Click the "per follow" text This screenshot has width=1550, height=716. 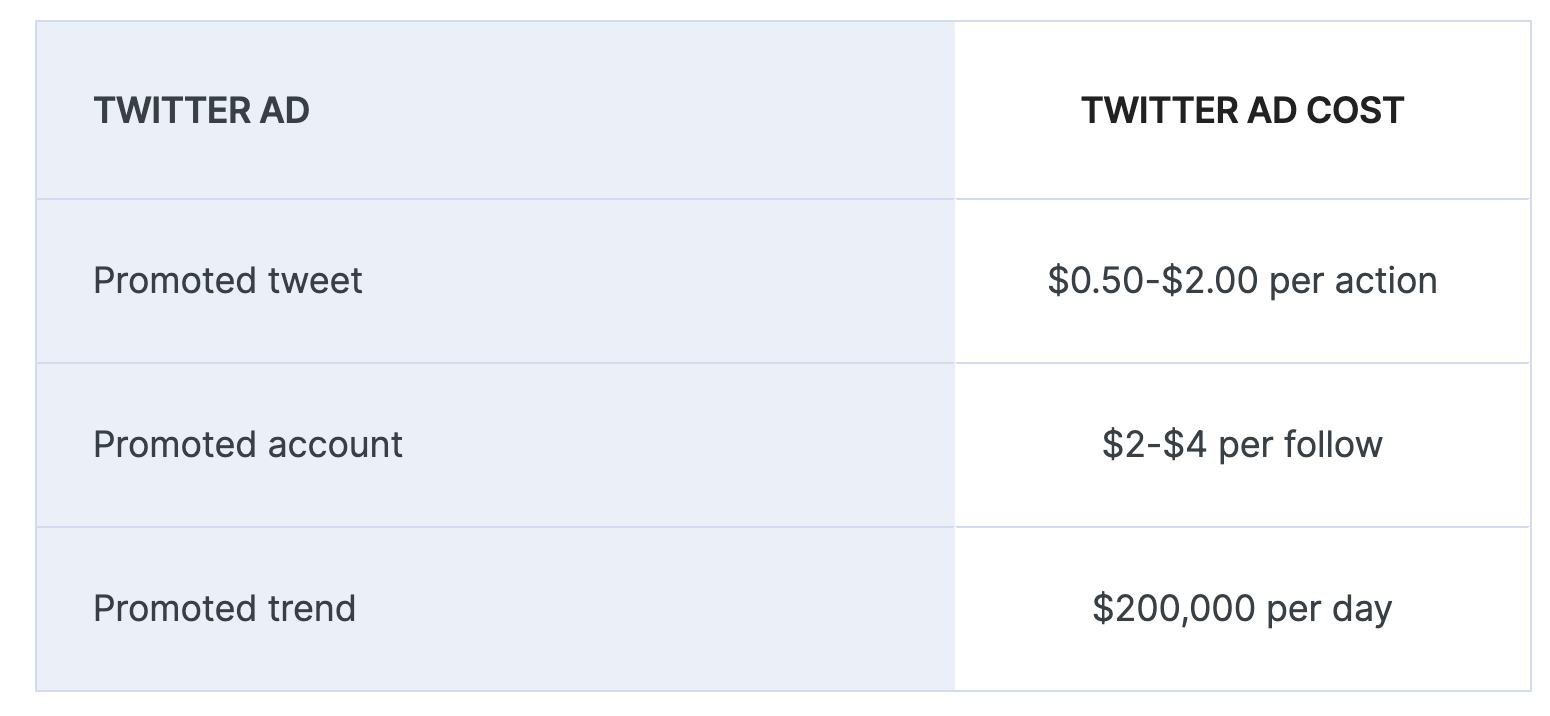1301,444
